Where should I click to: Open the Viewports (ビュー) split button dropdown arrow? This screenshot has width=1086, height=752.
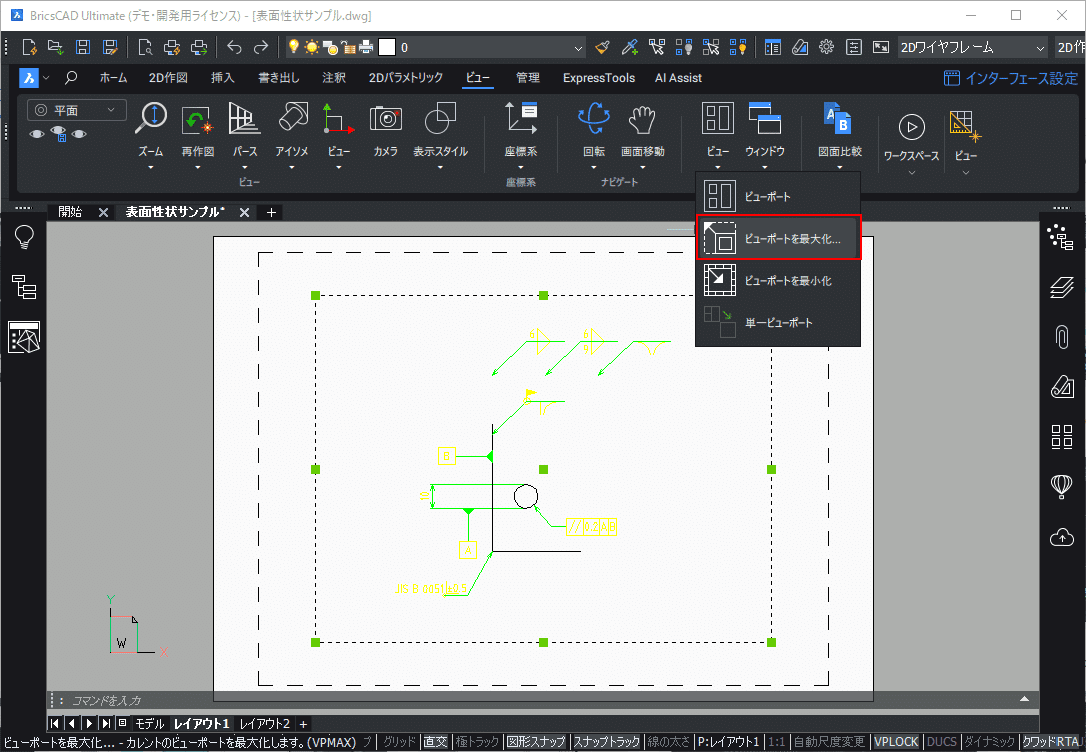click(718, 167)
